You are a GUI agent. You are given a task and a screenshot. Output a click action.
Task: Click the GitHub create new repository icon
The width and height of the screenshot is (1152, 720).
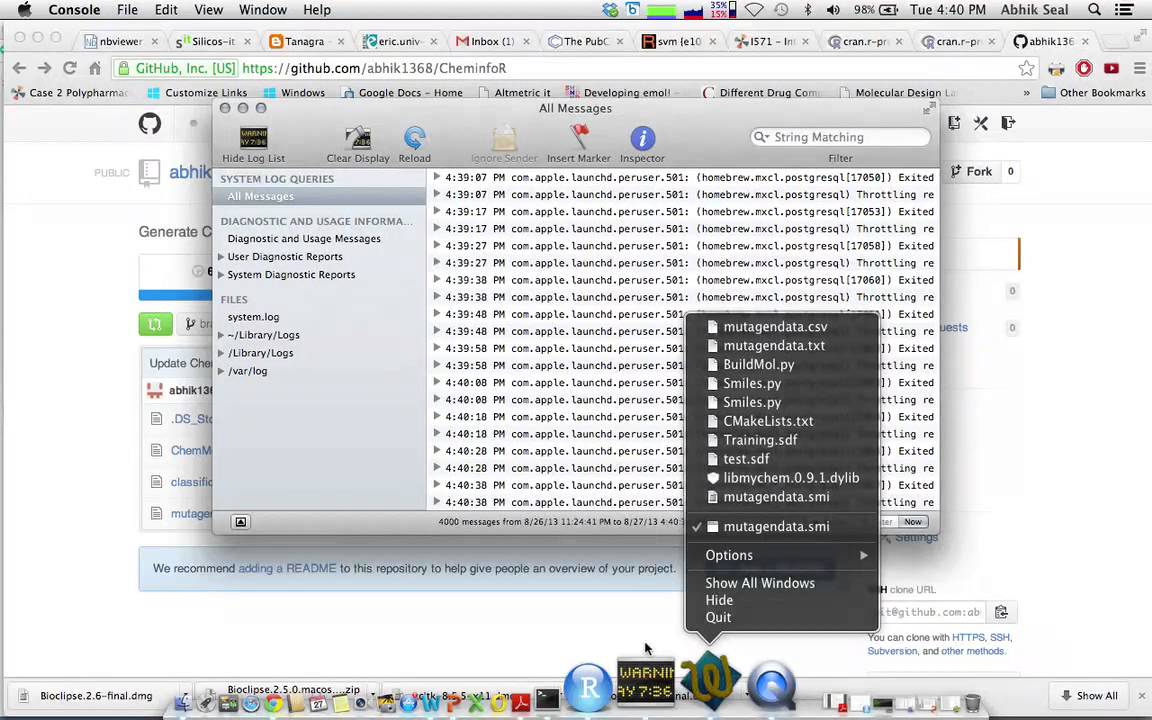click(954, 123)
